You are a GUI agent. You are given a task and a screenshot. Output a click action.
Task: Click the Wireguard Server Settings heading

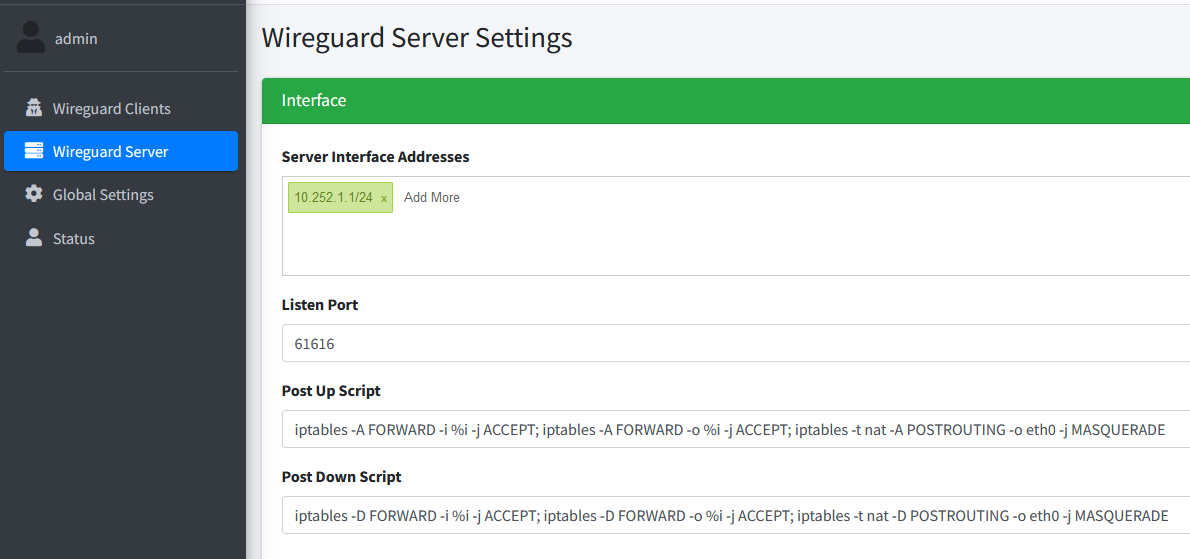[x=417, y=37]
